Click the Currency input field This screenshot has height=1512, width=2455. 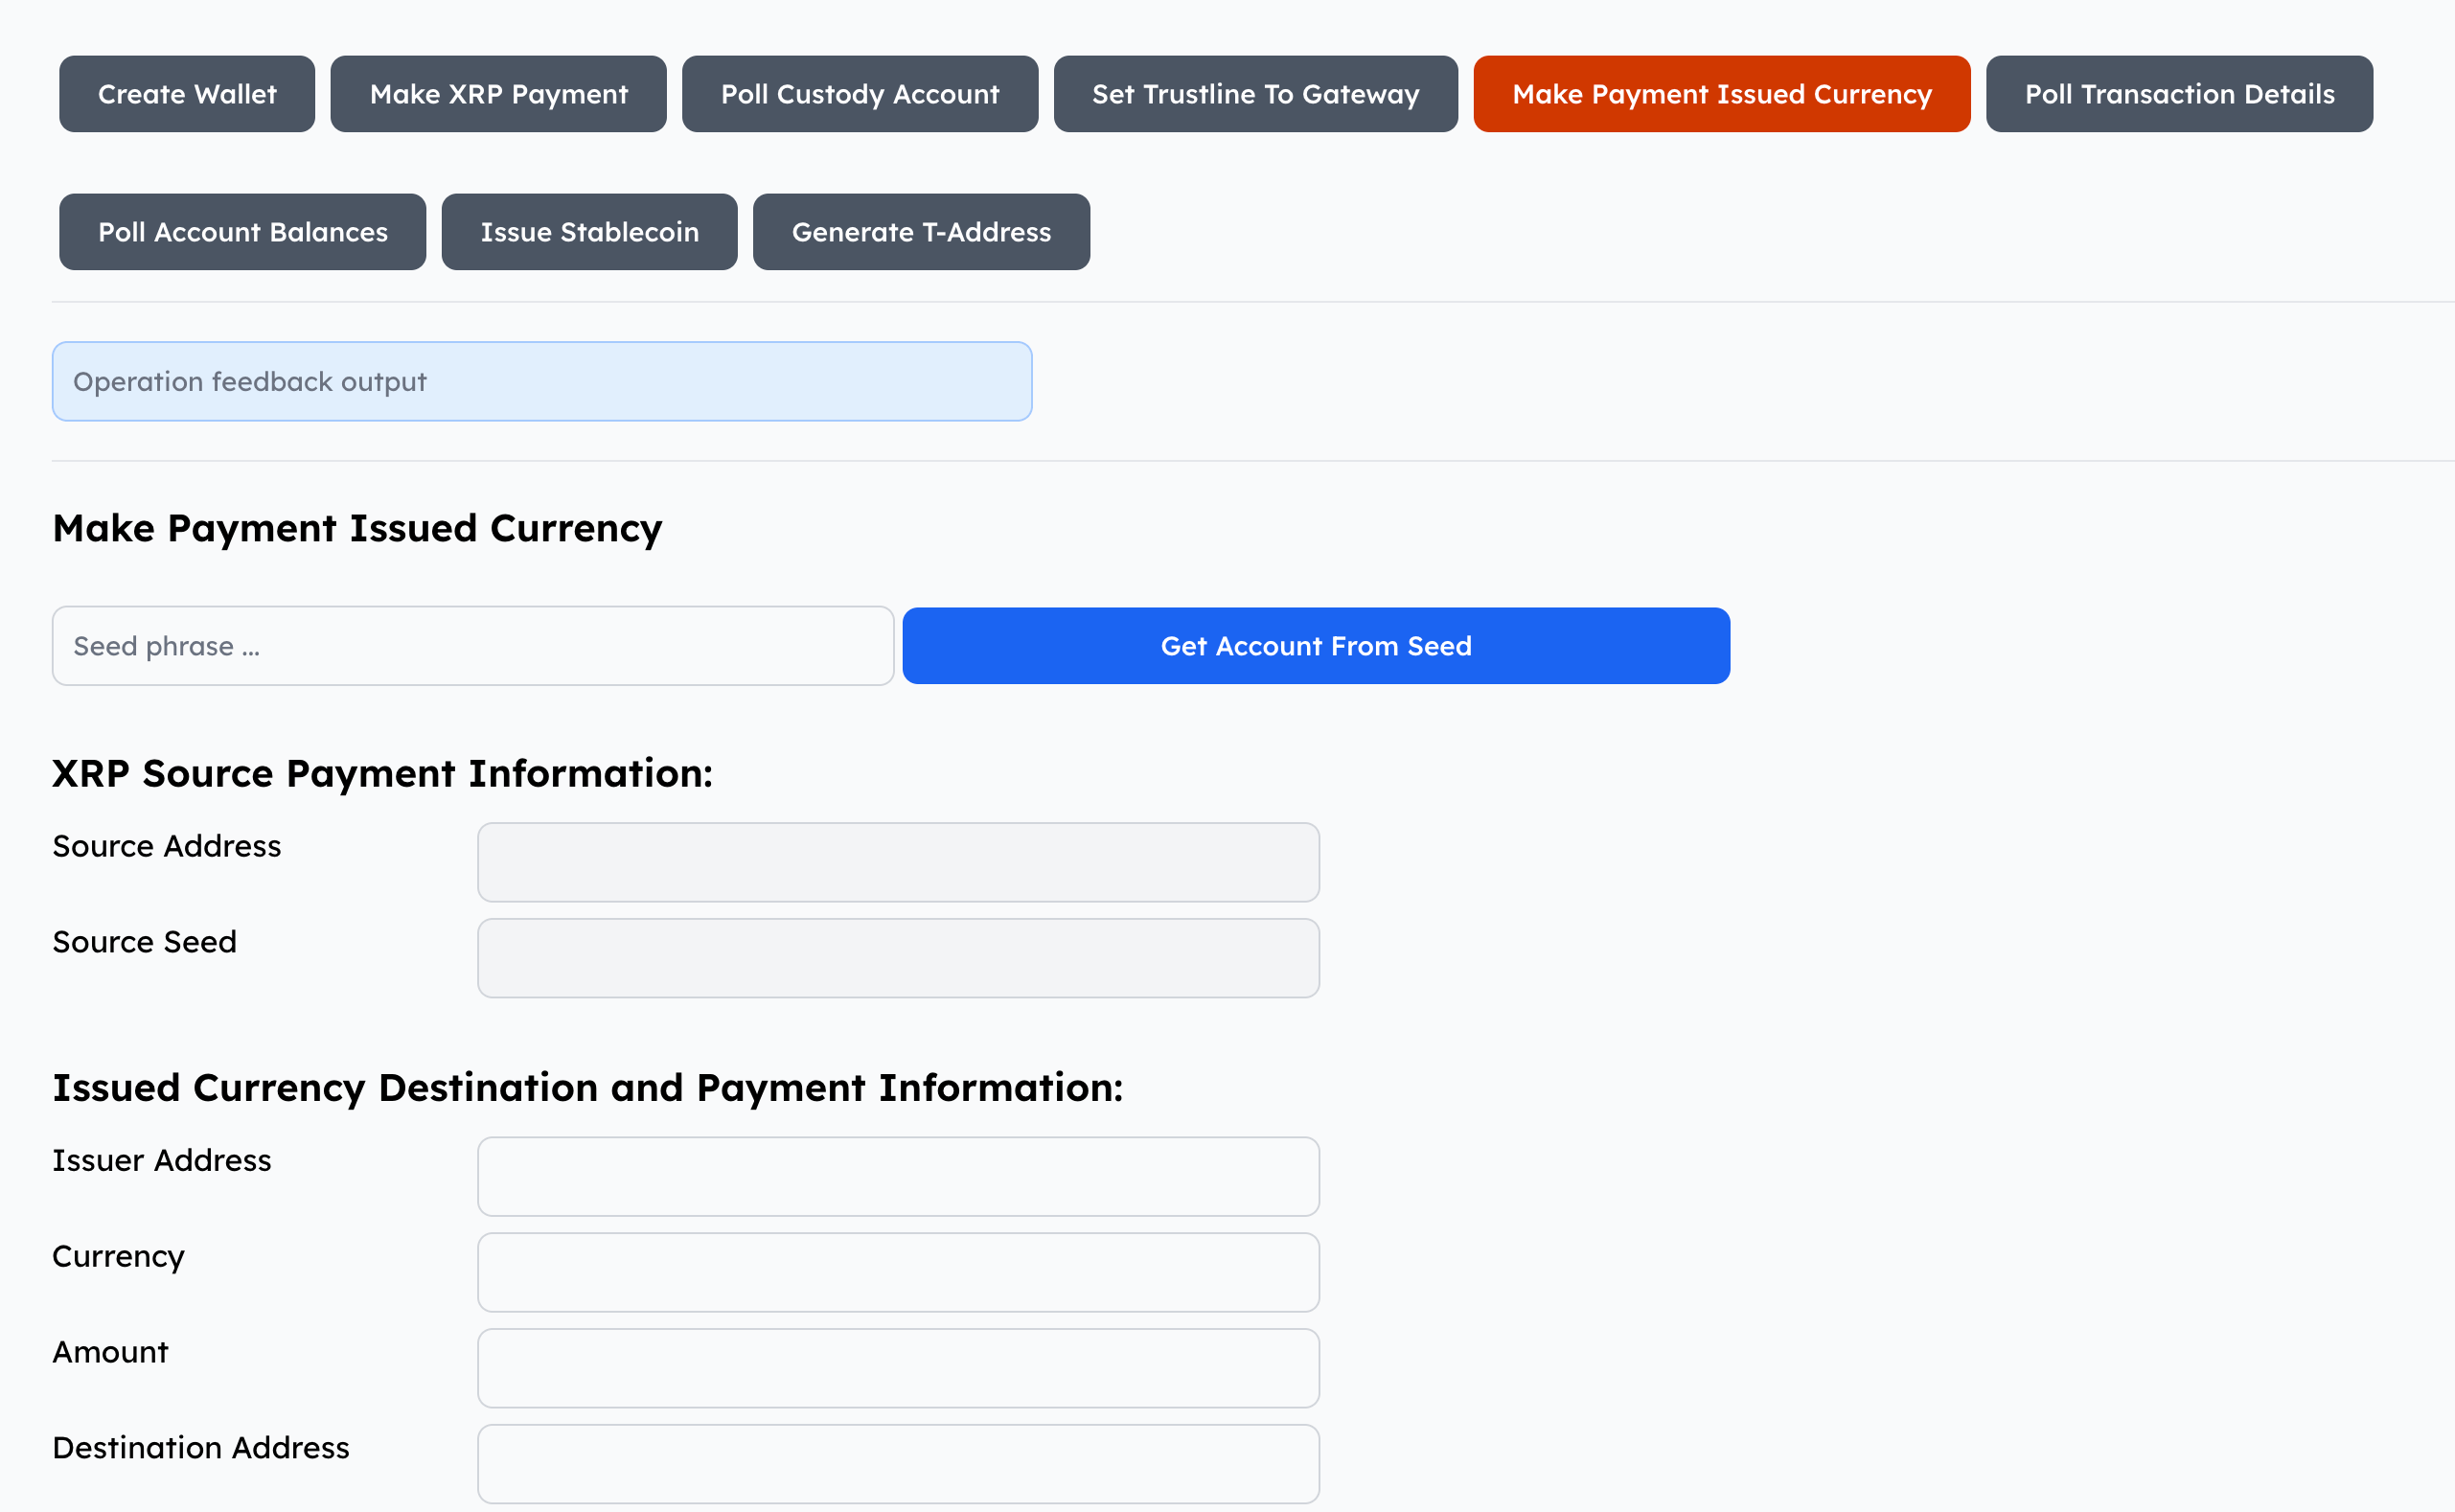(x=897, y=1272)
